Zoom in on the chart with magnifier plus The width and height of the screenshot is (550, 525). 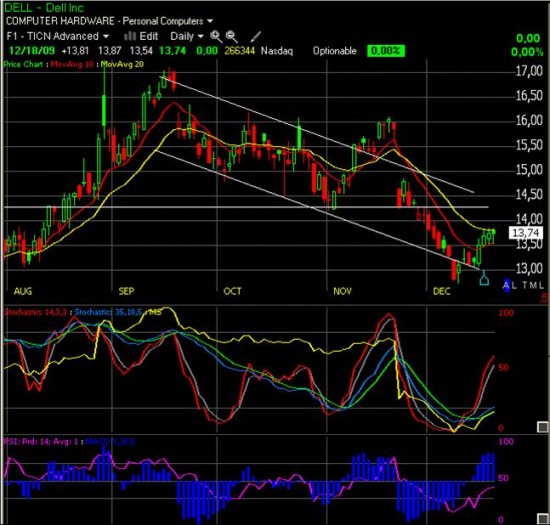coord(216,36)
